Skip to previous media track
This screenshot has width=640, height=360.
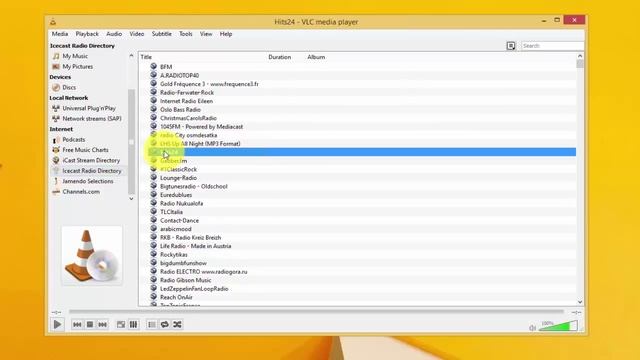point(77,324)
